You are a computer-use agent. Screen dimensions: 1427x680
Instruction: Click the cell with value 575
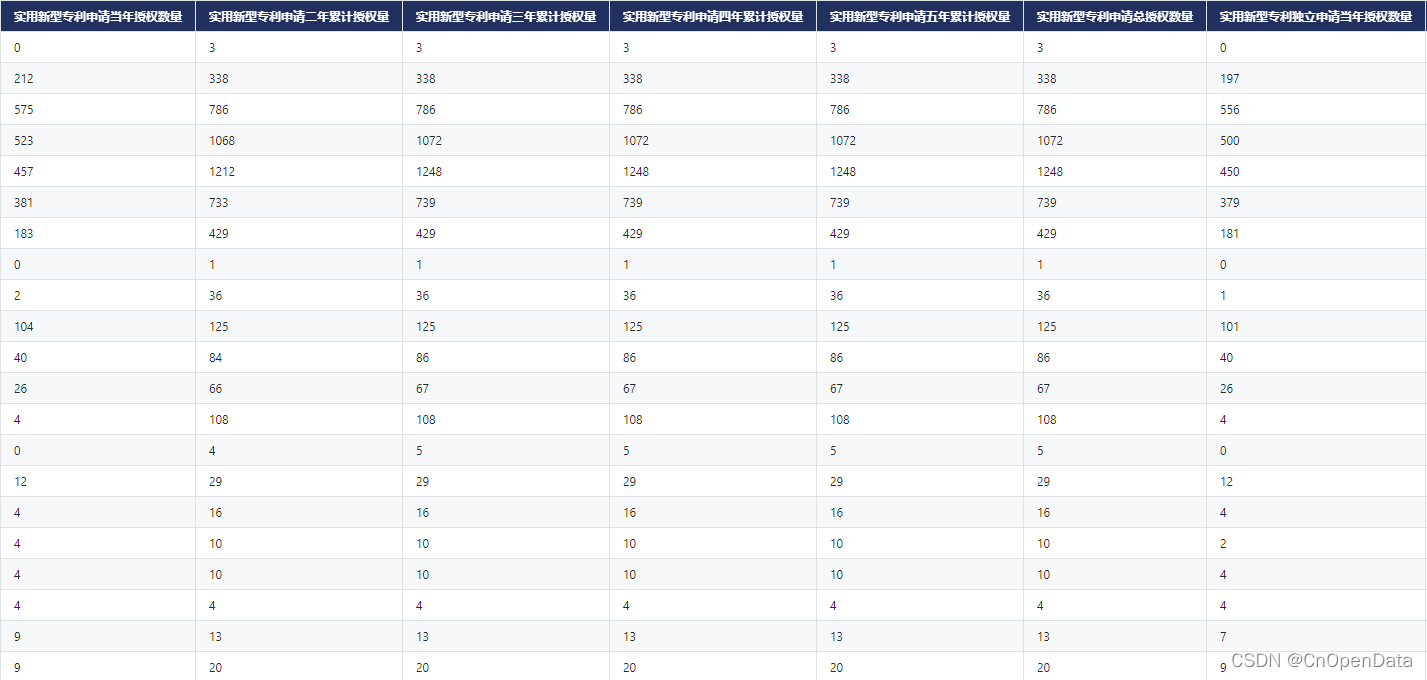pyautogui.click(x=98, y=109)
